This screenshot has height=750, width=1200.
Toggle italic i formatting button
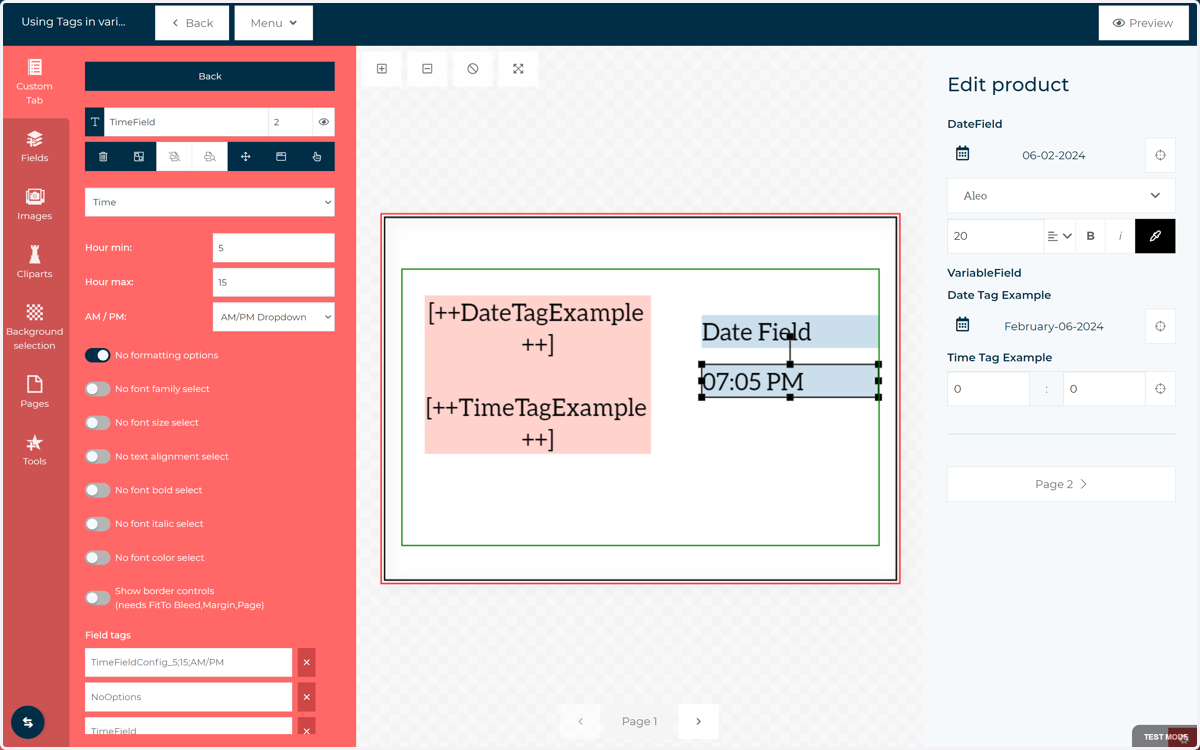(1120, 236)
